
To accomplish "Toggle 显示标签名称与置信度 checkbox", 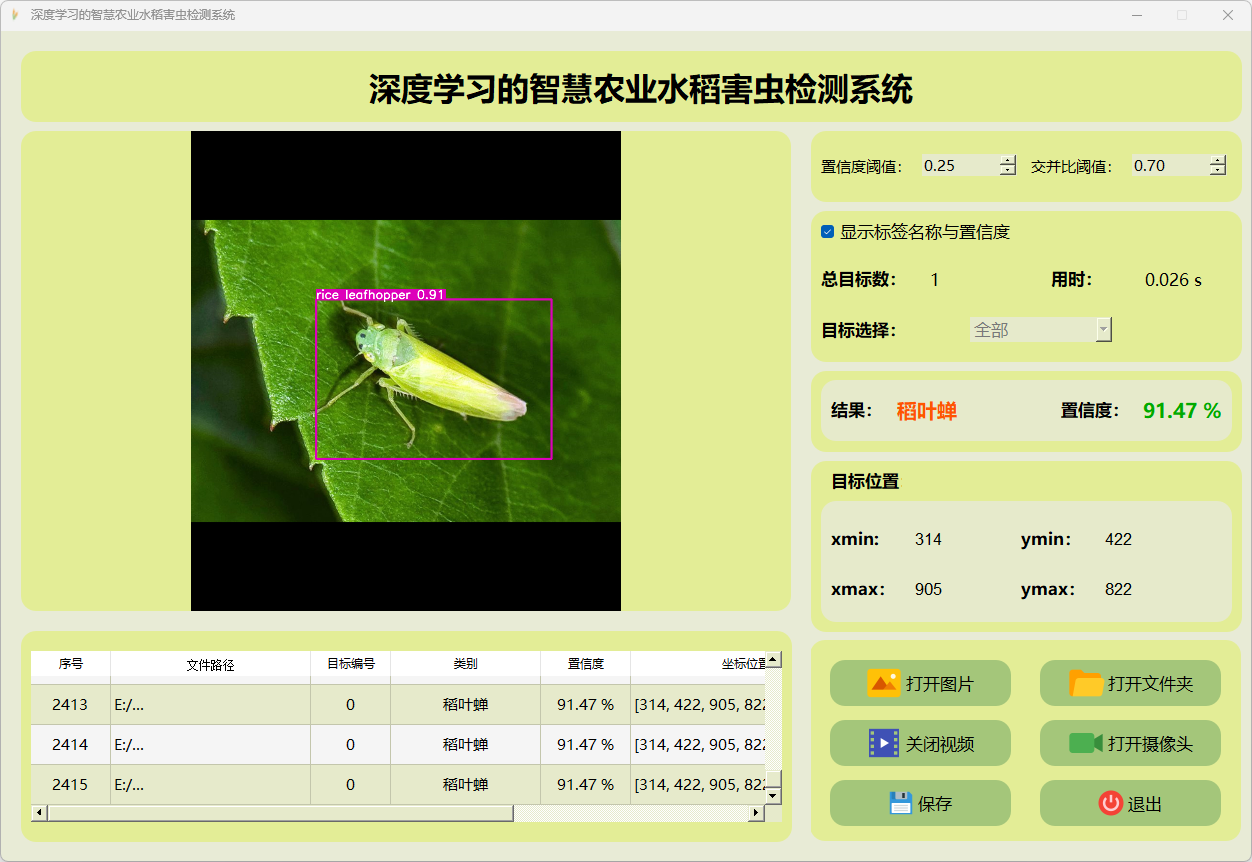I will pos(828,232).
